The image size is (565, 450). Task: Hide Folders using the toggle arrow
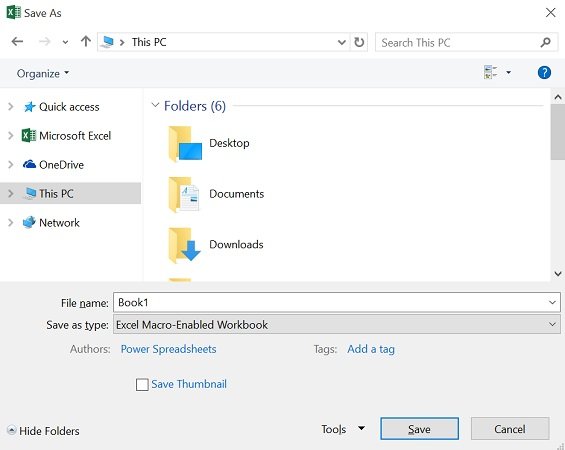(12, 430)
